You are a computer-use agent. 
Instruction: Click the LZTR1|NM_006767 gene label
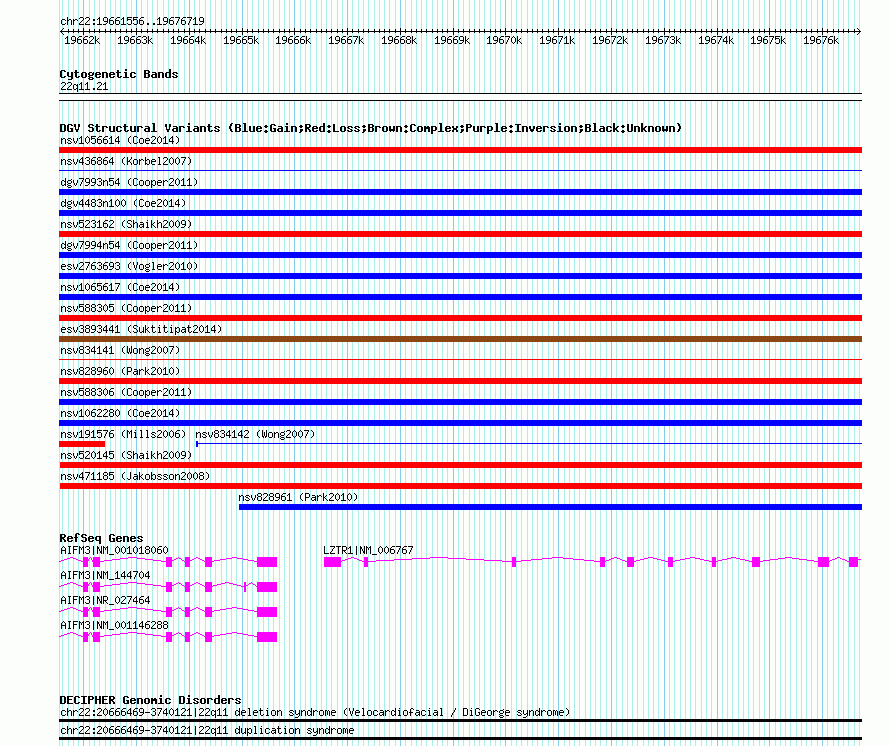pyautogui.click(x=368, y=550)
